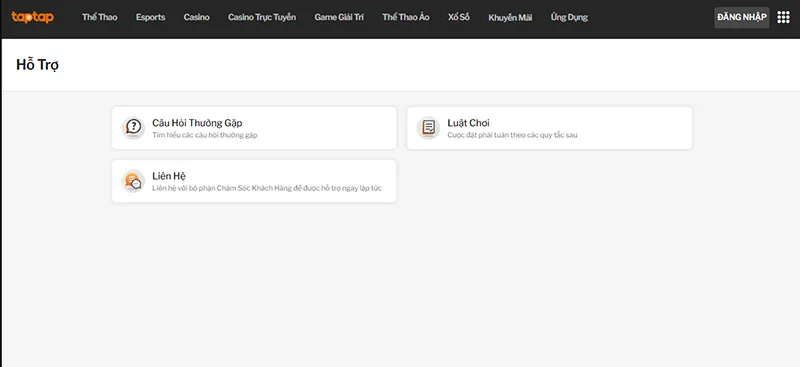Click the question mark FAQ icon
Screen dimensions: 800x367
click(133, 128)
